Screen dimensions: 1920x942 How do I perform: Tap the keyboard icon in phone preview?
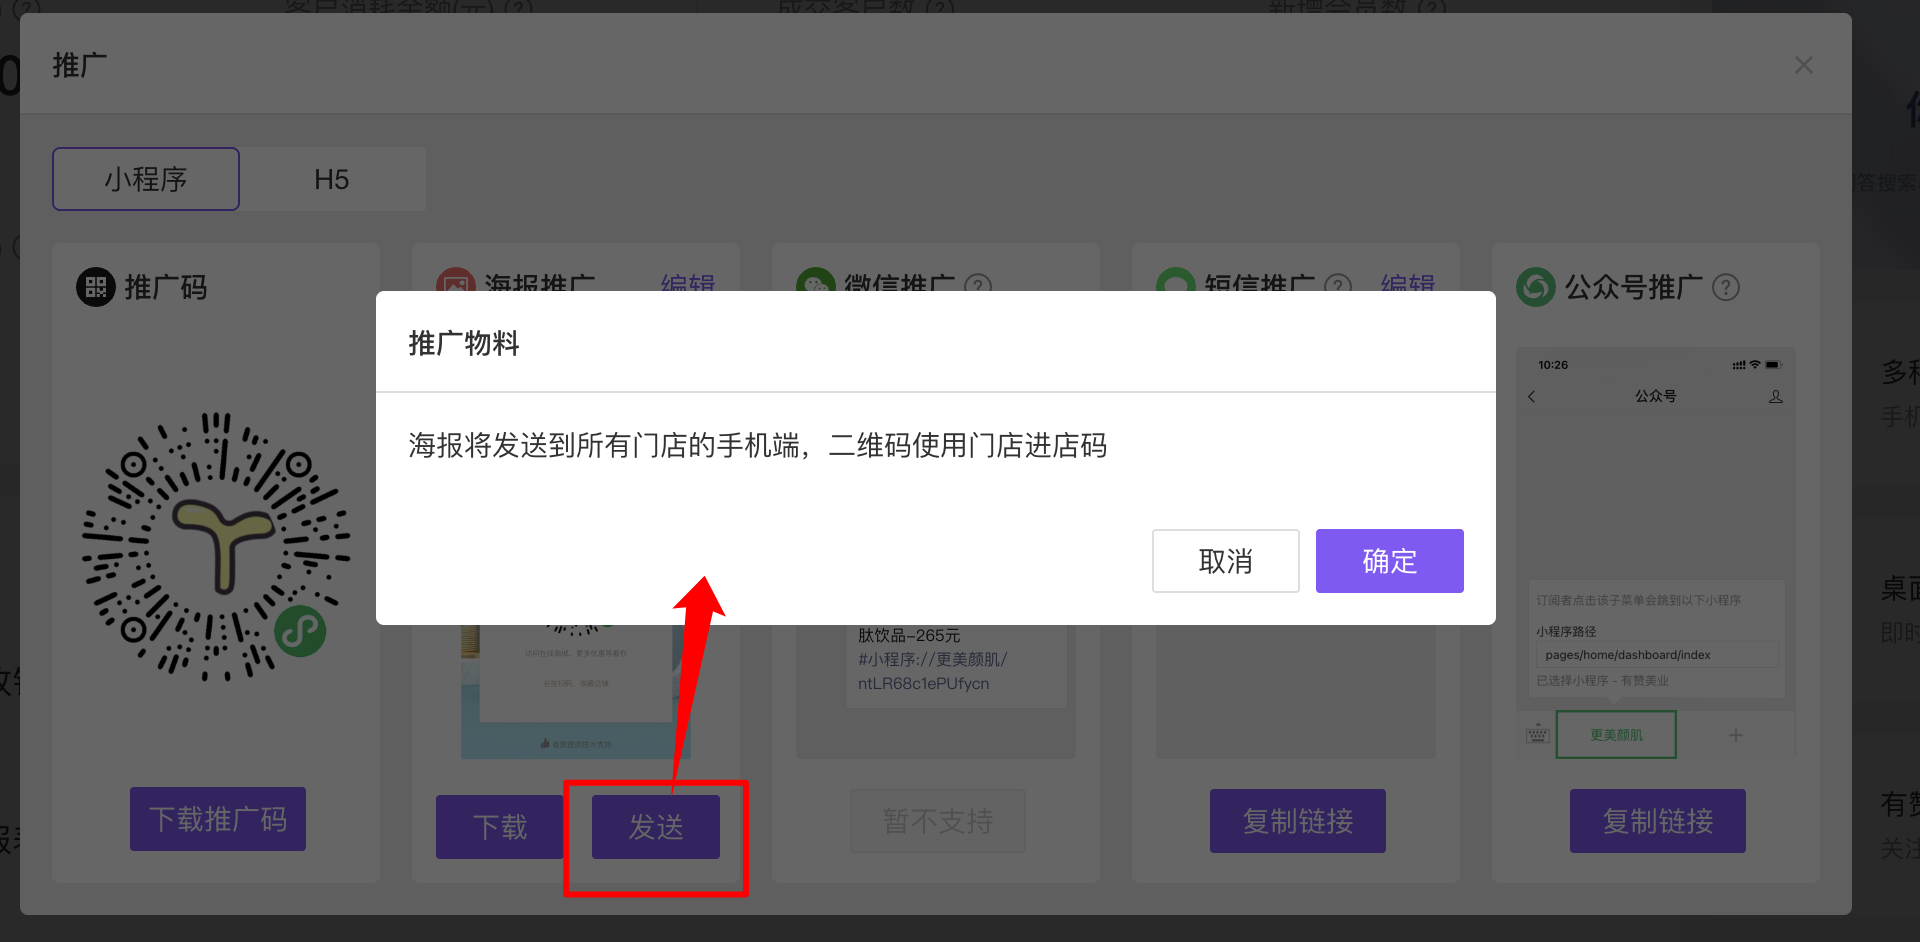[x=1537, y=735]
